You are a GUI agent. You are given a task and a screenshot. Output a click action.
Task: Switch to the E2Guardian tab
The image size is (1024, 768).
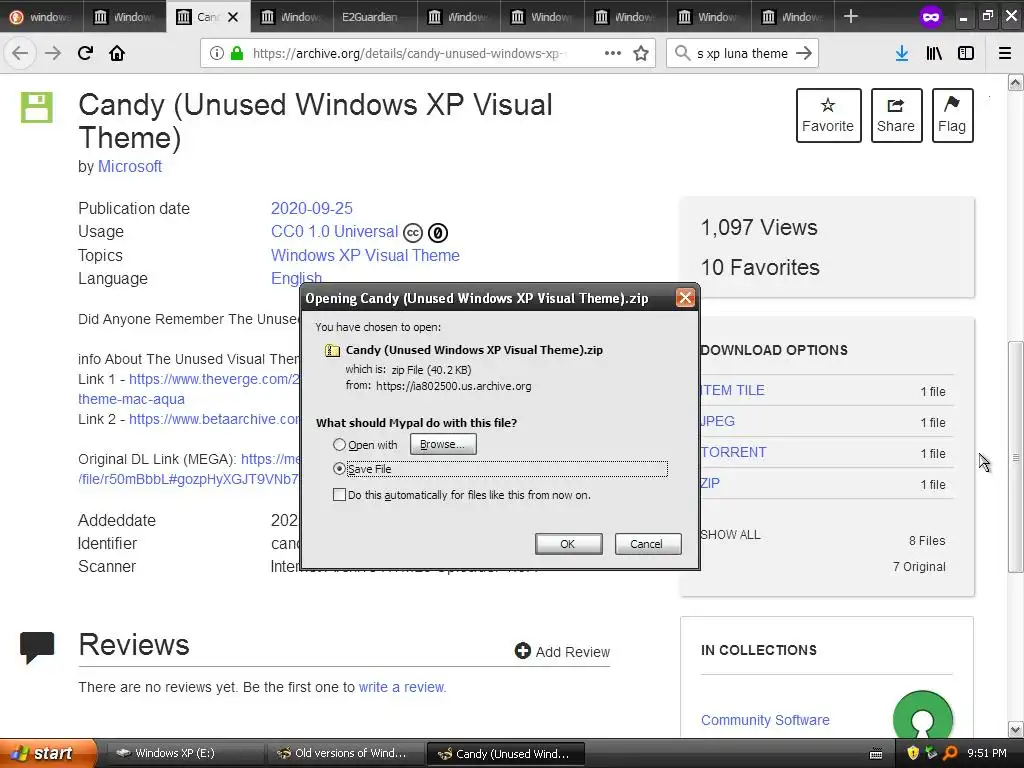[x=375, y=17]
